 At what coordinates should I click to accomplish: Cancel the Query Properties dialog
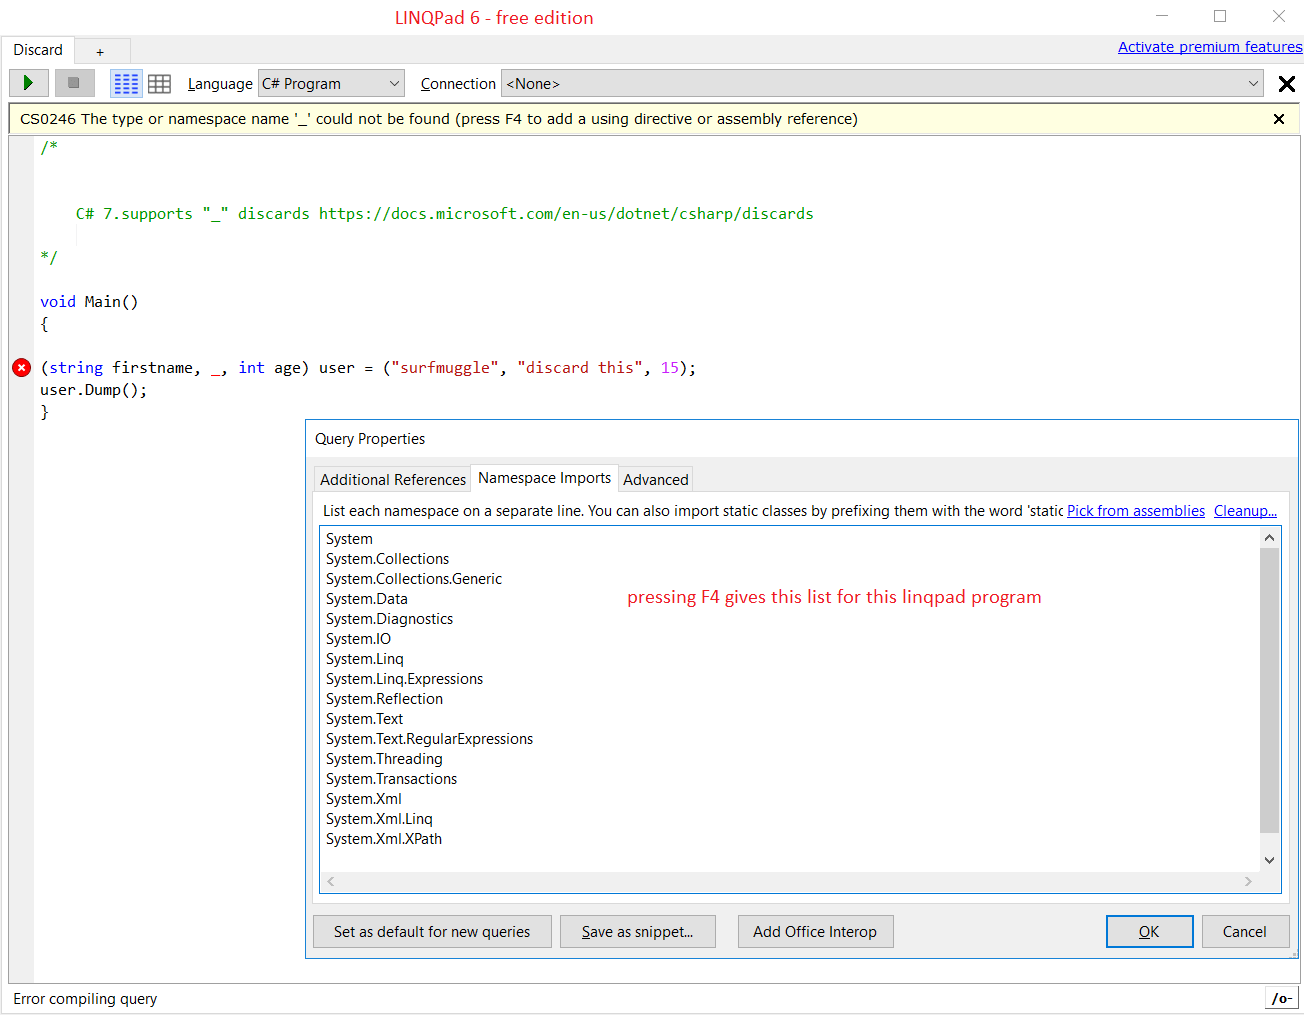pos(1245,932)
